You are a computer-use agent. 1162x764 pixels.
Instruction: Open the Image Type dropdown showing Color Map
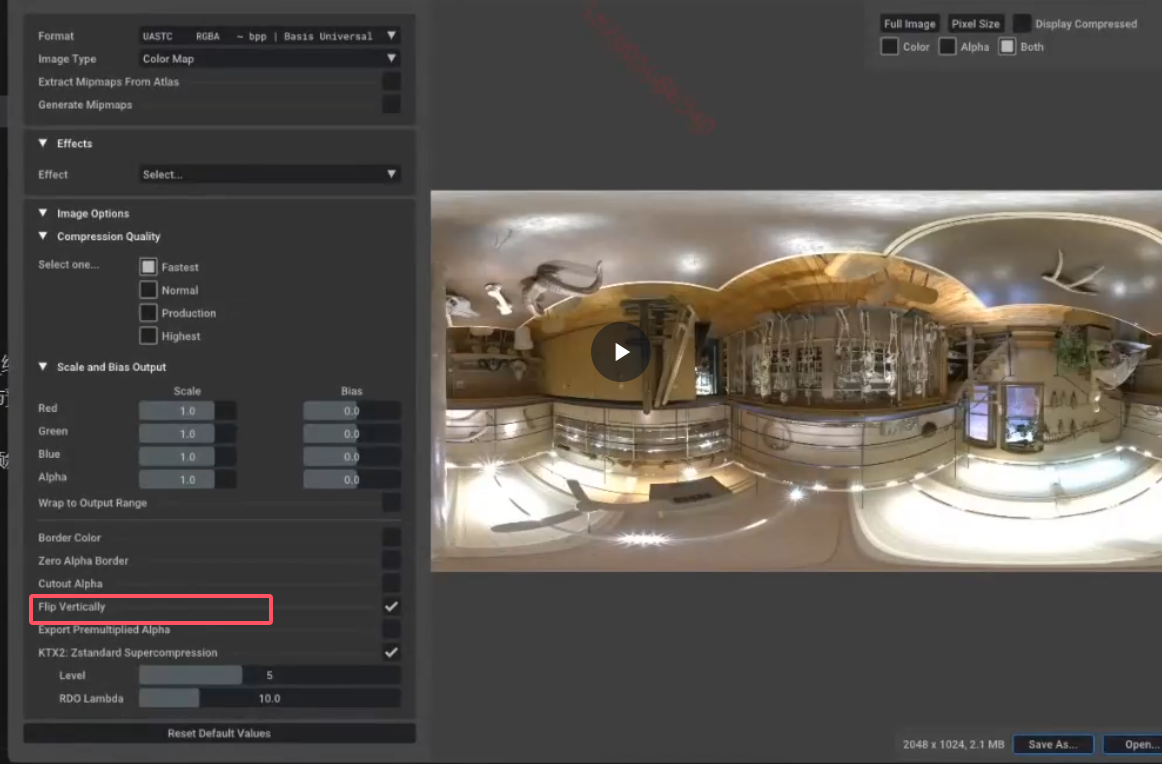(270, 59)
